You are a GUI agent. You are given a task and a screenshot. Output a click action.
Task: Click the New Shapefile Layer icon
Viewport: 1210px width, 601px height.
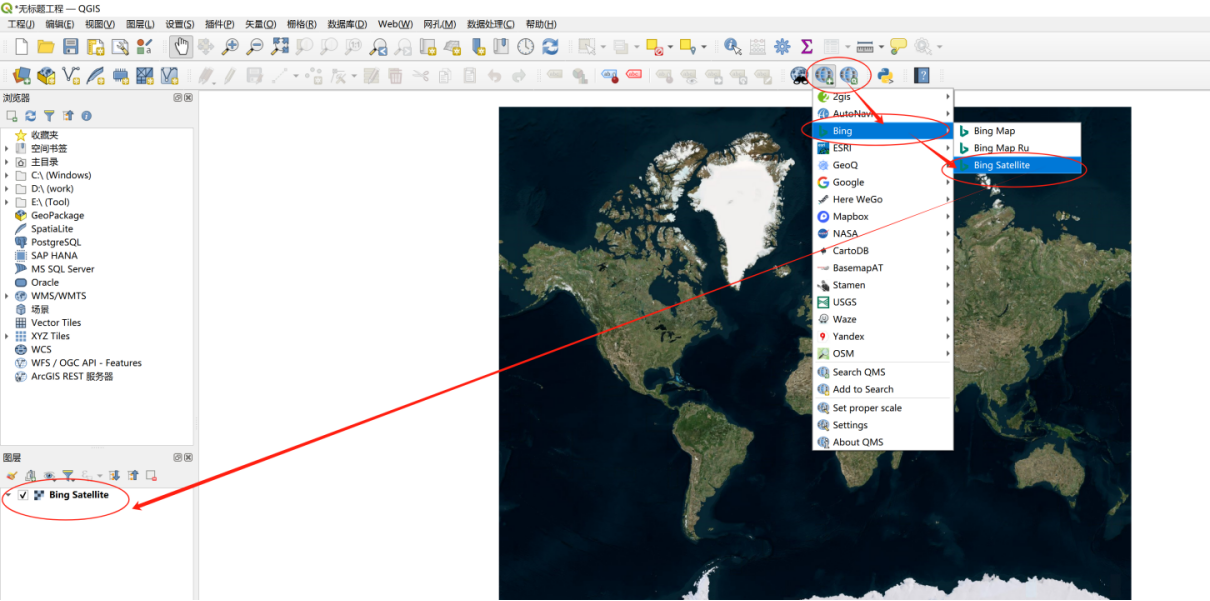point(71,75)
